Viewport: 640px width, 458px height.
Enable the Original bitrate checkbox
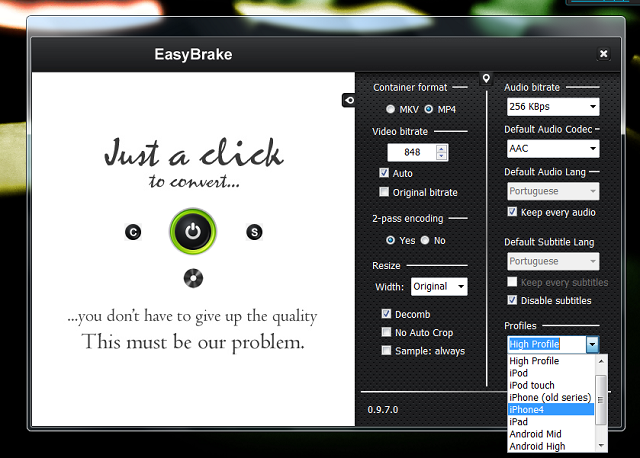(384, 191)
